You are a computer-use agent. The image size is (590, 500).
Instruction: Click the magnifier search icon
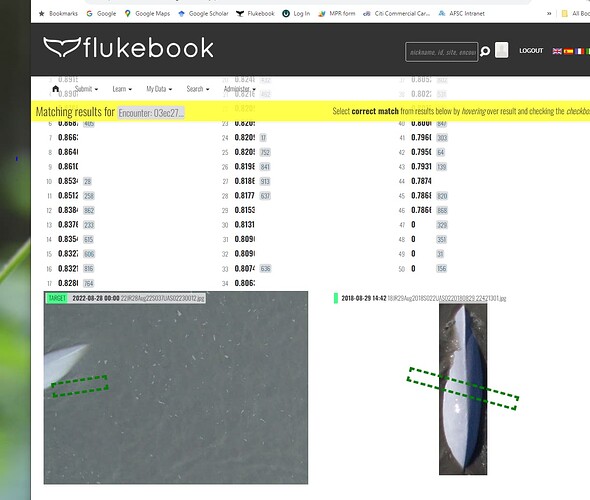[485, 51]
